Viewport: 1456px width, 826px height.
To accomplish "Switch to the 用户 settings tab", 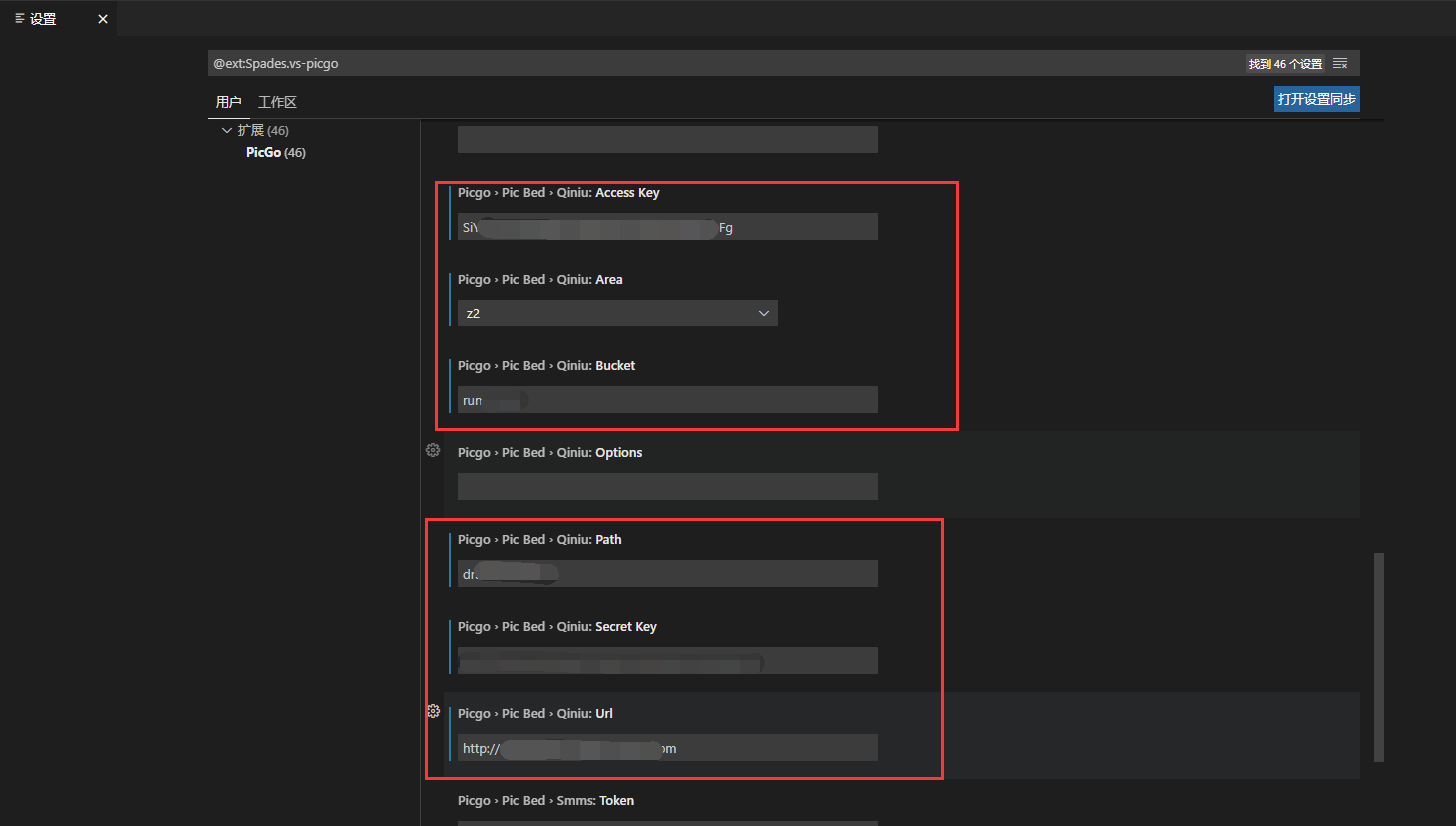I will pos(228,102).
